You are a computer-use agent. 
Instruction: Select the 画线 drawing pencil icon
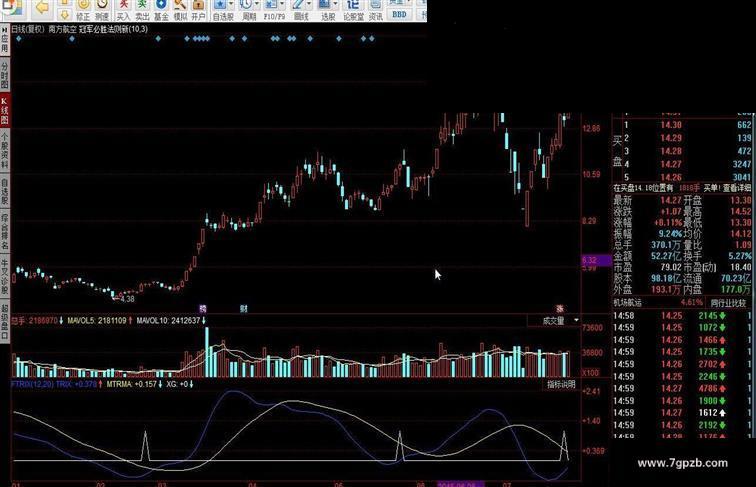[x=298, y=6]
